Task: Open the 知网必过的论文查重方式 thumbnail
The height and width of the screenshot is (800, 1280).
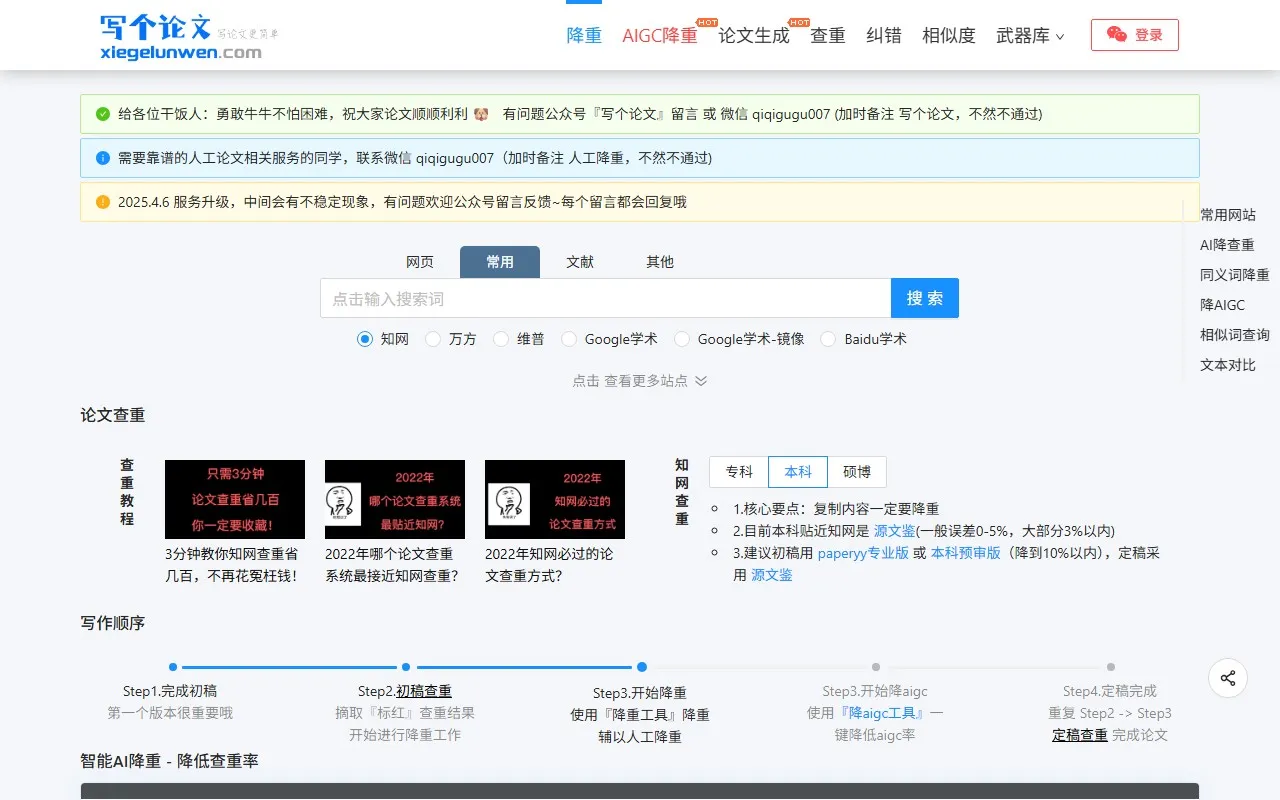Action: tap(555, 499)
